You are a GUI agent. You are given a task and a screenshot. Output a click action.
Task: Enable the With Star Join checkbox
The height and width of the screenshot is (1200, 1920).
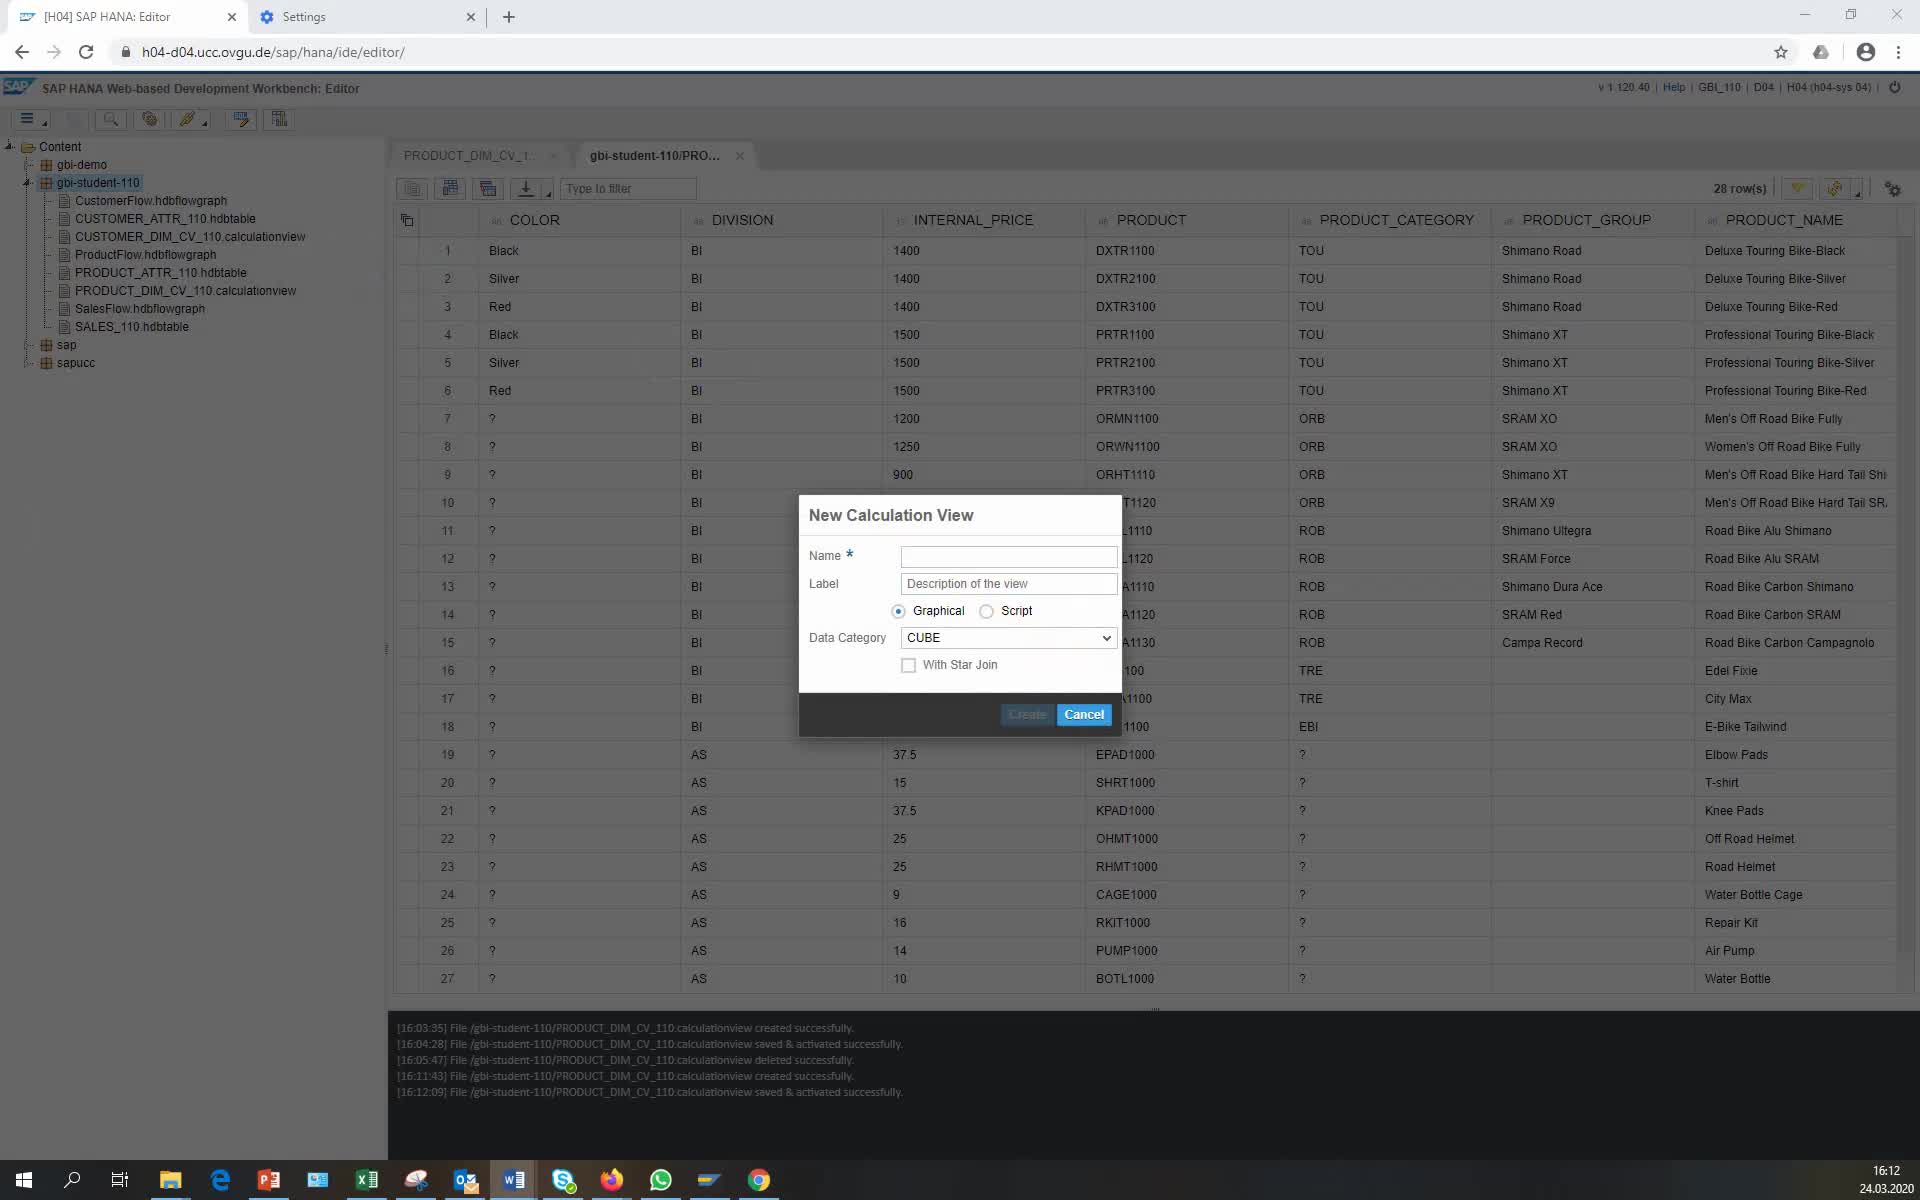tap(908, 665)
